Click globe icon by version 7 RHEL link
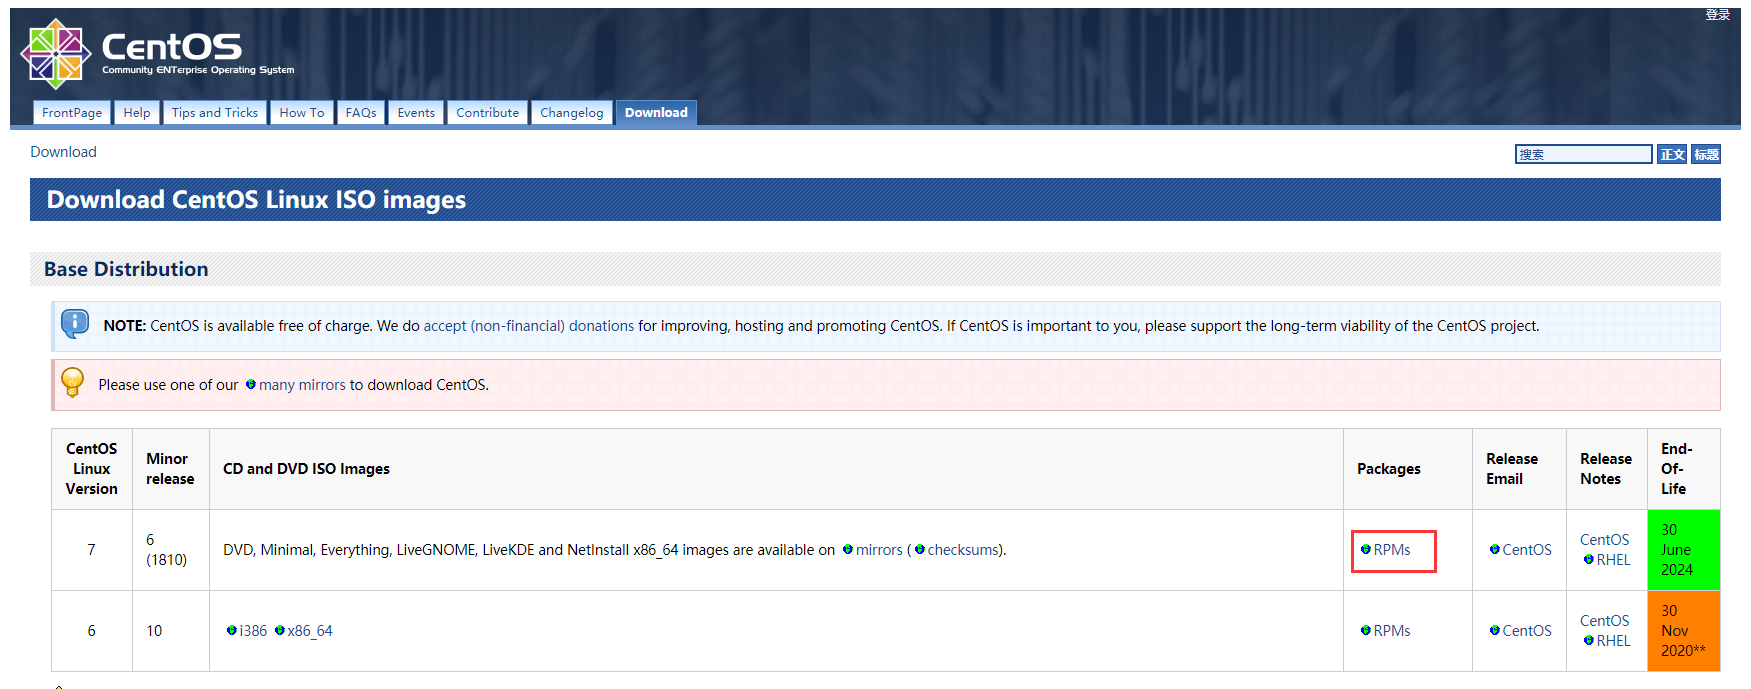The height and width of the screenshot is (689, 1751). click(x=1589, y=559)
